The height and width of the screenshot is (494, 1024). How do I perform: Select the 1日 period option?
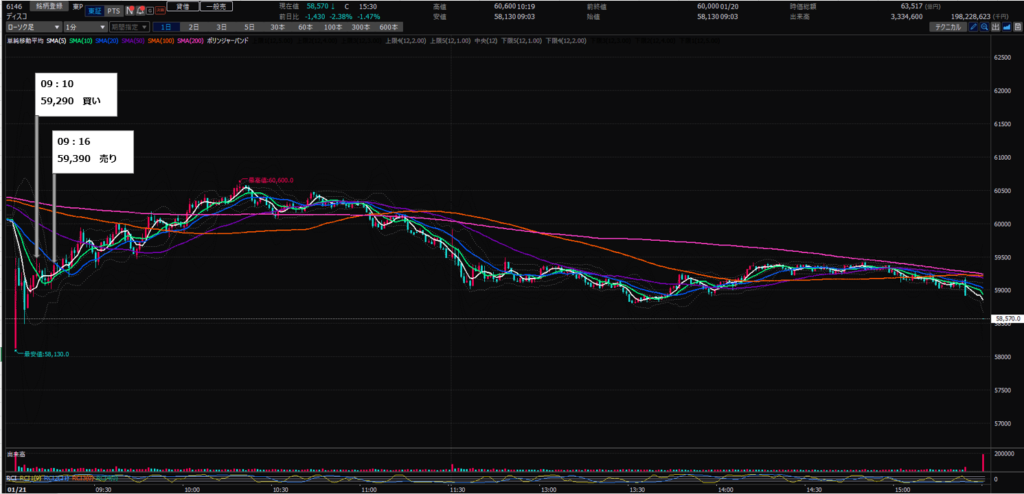[166, 27]
